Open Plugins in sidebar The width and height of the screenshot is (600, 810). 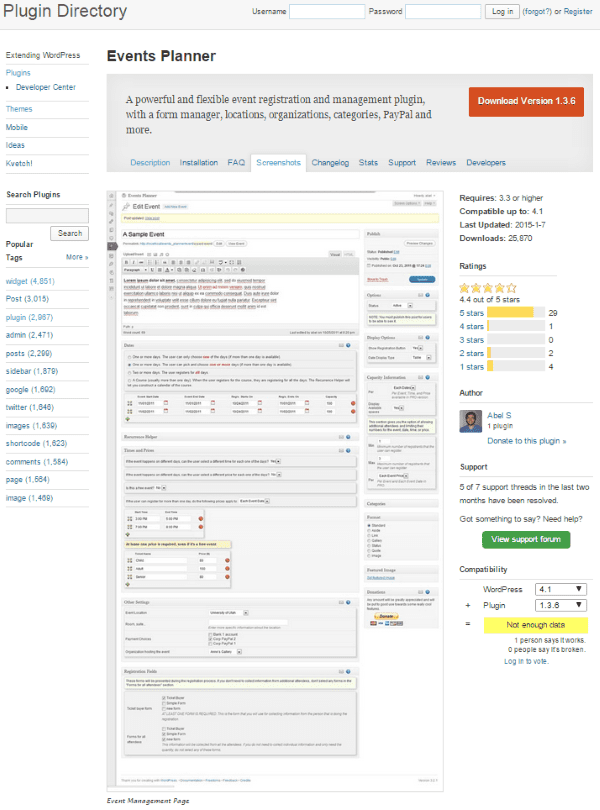[x=18, y=73]
